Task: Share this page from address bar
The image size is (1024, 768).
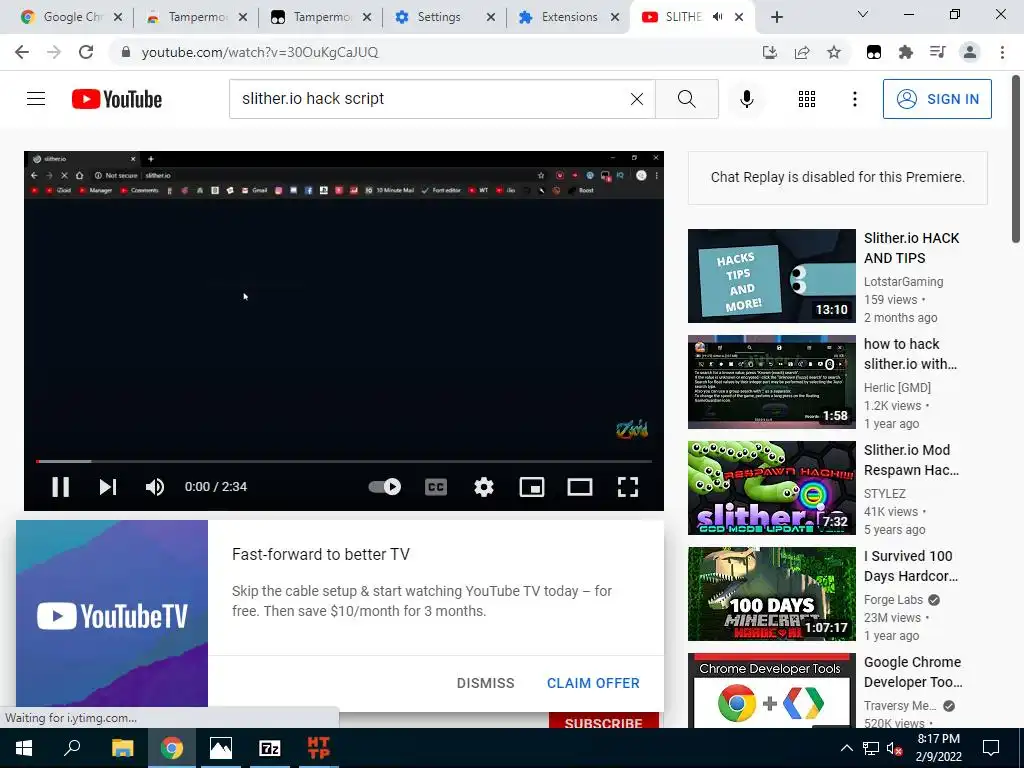Action: [x=802, y=52]
